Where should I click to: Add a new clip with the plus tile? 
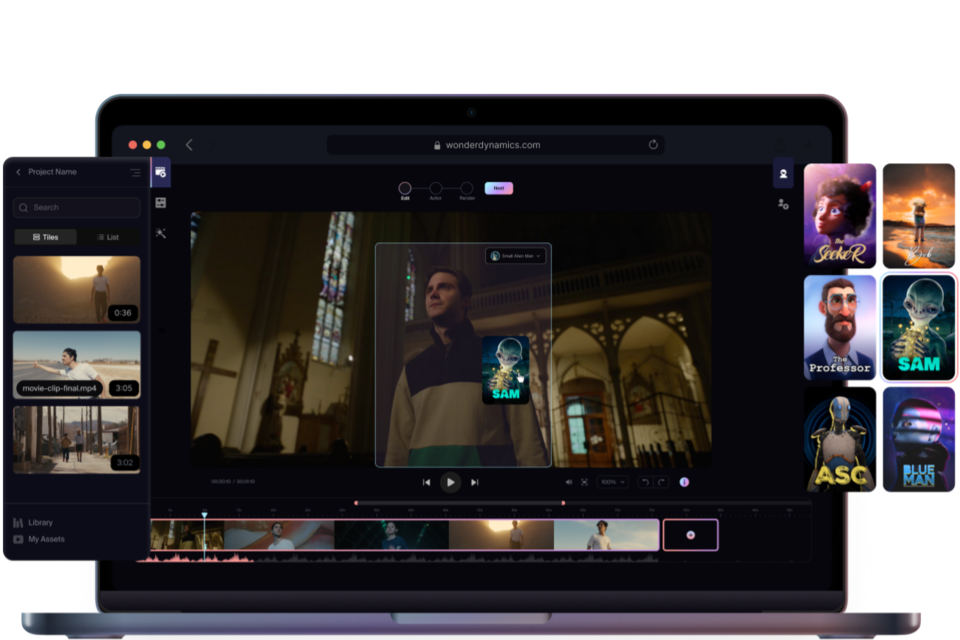690,535
